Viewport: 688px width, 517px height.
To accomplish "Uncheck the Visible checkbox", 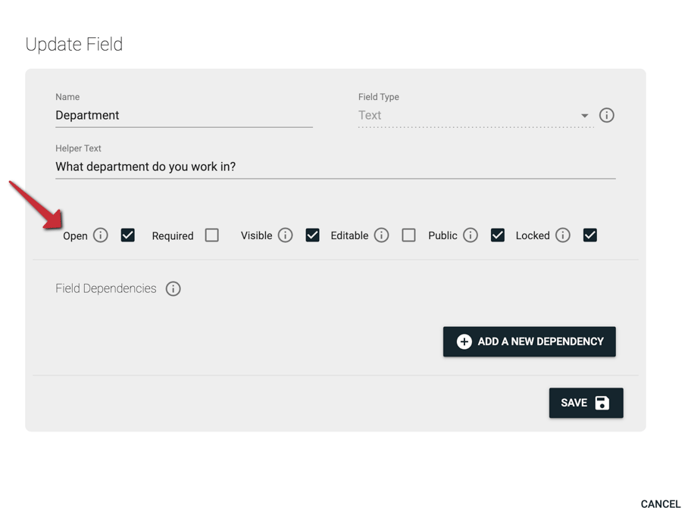I will point(312,235).
